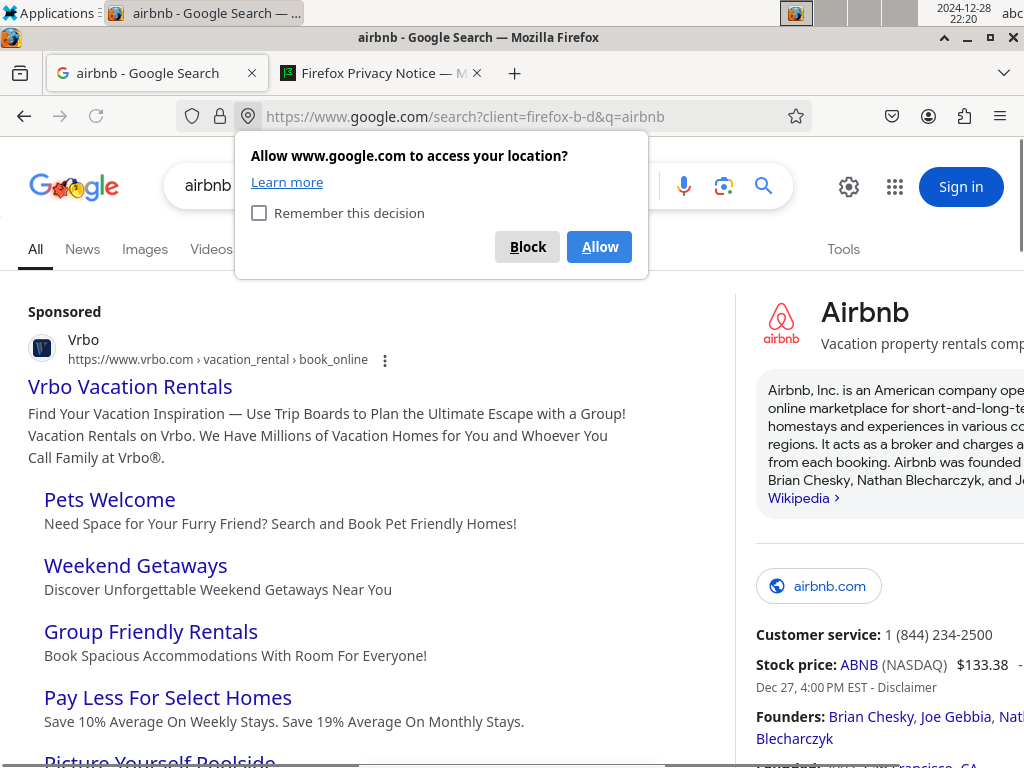The image size is (1024, 768).
Task: Open Firefox extensions puzzle icon
Action: [x=964, y=117]
